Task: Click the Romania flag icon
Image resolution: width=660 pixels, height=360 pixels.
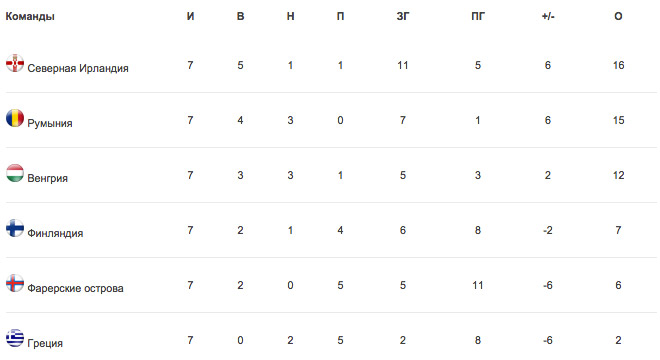Action: tap(15, 118)
